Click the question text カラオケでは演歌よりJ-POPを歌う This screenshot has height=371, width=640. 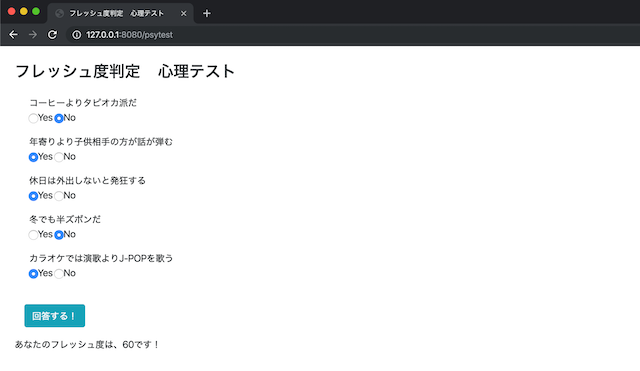pos(101,258)
